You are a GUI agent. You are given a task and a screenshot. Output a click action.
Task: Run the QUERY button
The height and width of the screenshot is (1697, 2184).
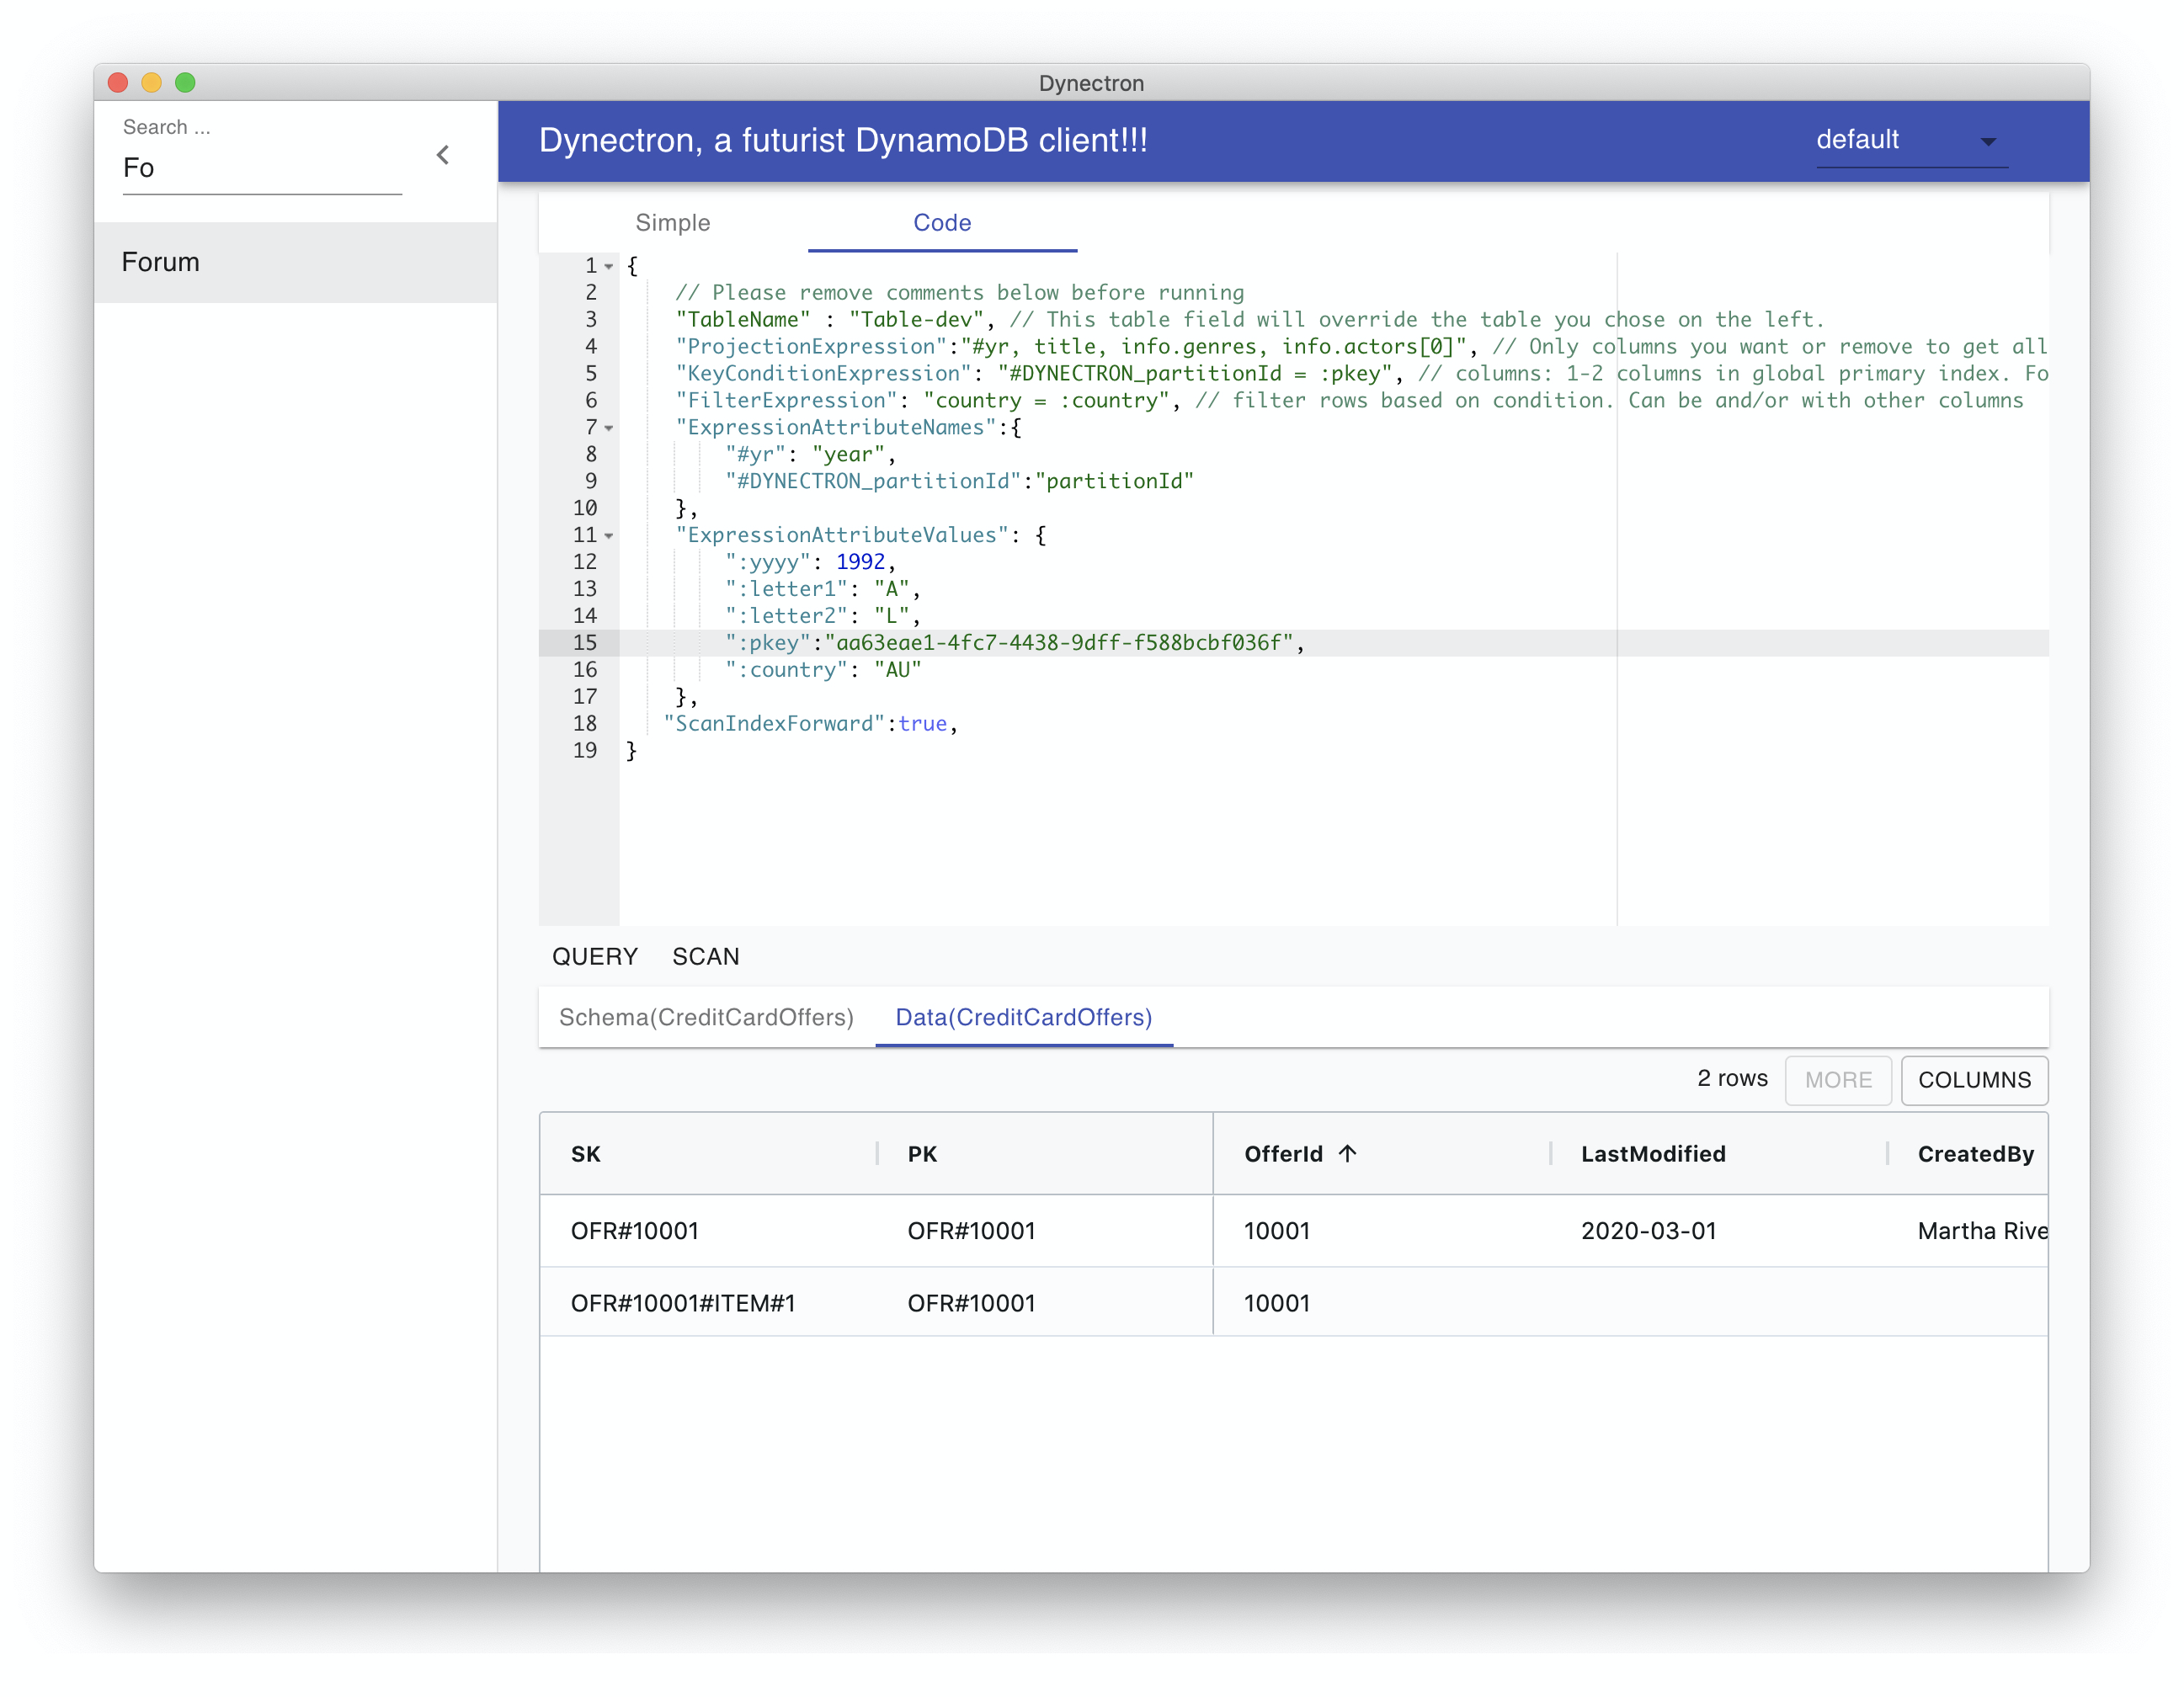(x=594, y=957)
